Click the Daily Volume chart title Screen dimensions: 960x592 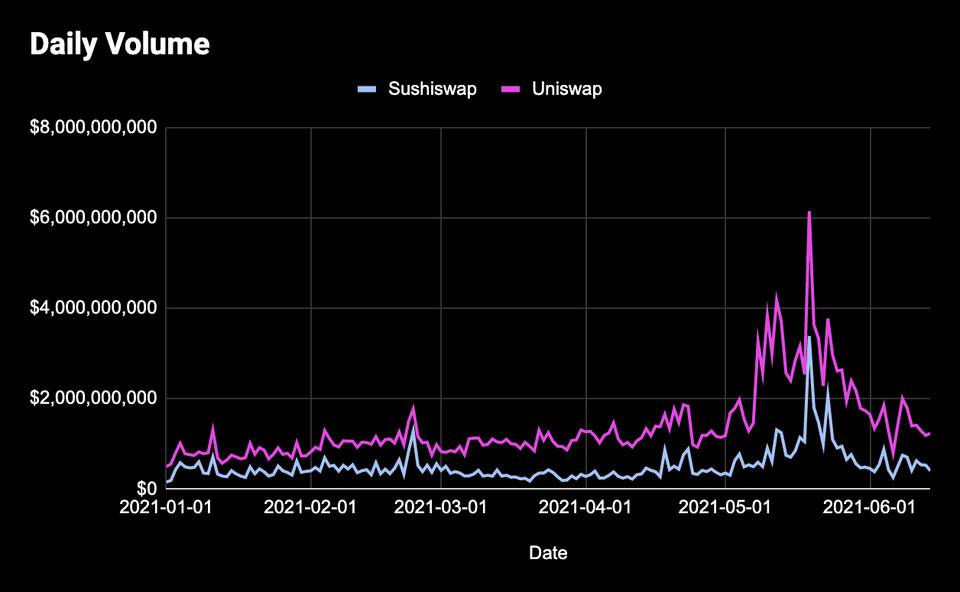click(120, 44)
